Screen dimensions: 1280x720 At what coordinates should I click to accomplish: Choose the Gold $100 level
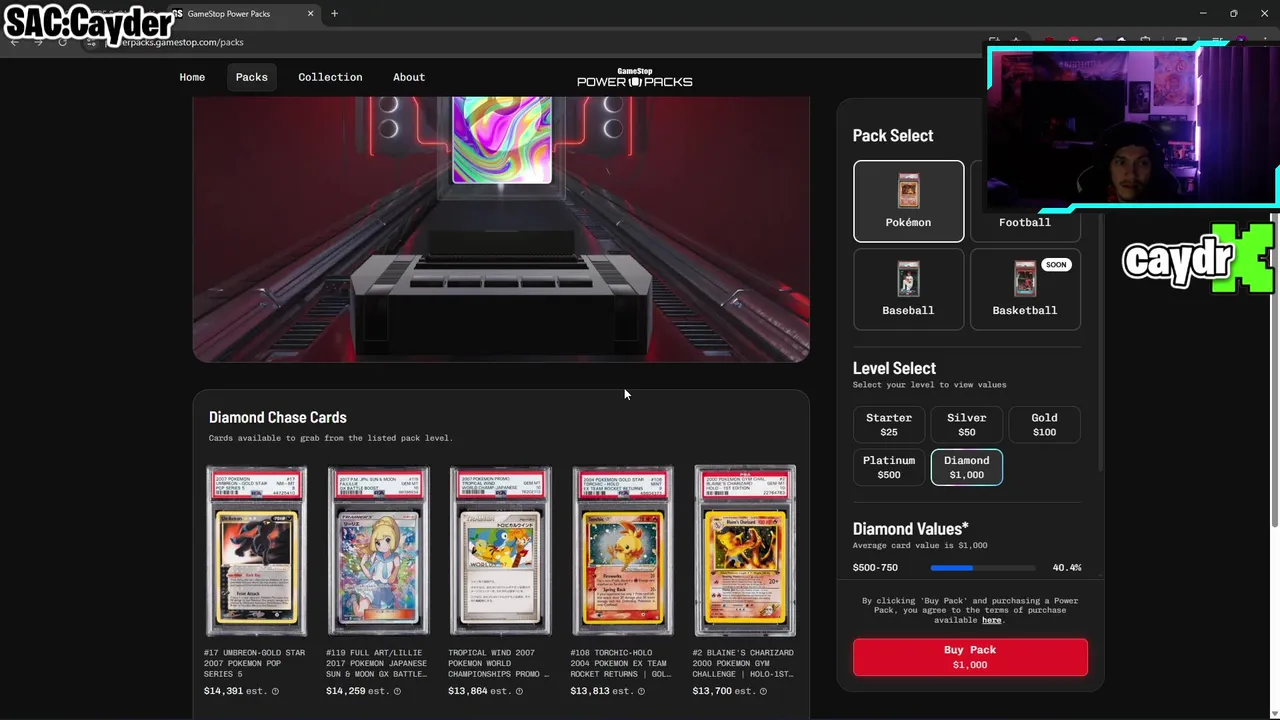click(x=1044, y=424)
